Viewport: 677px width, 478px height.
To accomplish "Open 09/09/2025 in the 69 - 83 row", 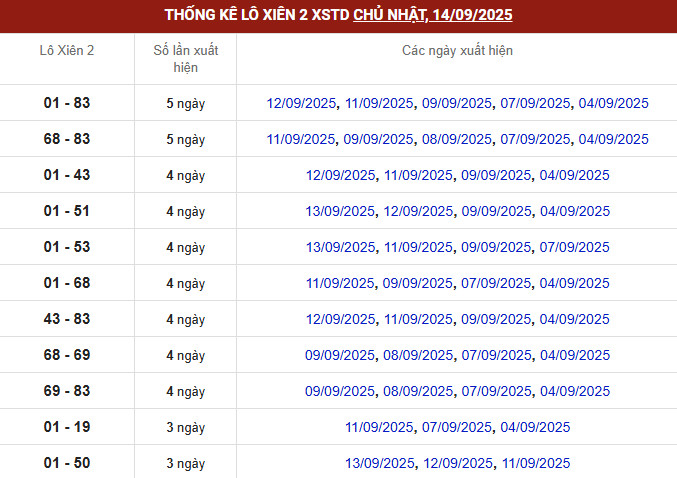I will coord(340,391).
